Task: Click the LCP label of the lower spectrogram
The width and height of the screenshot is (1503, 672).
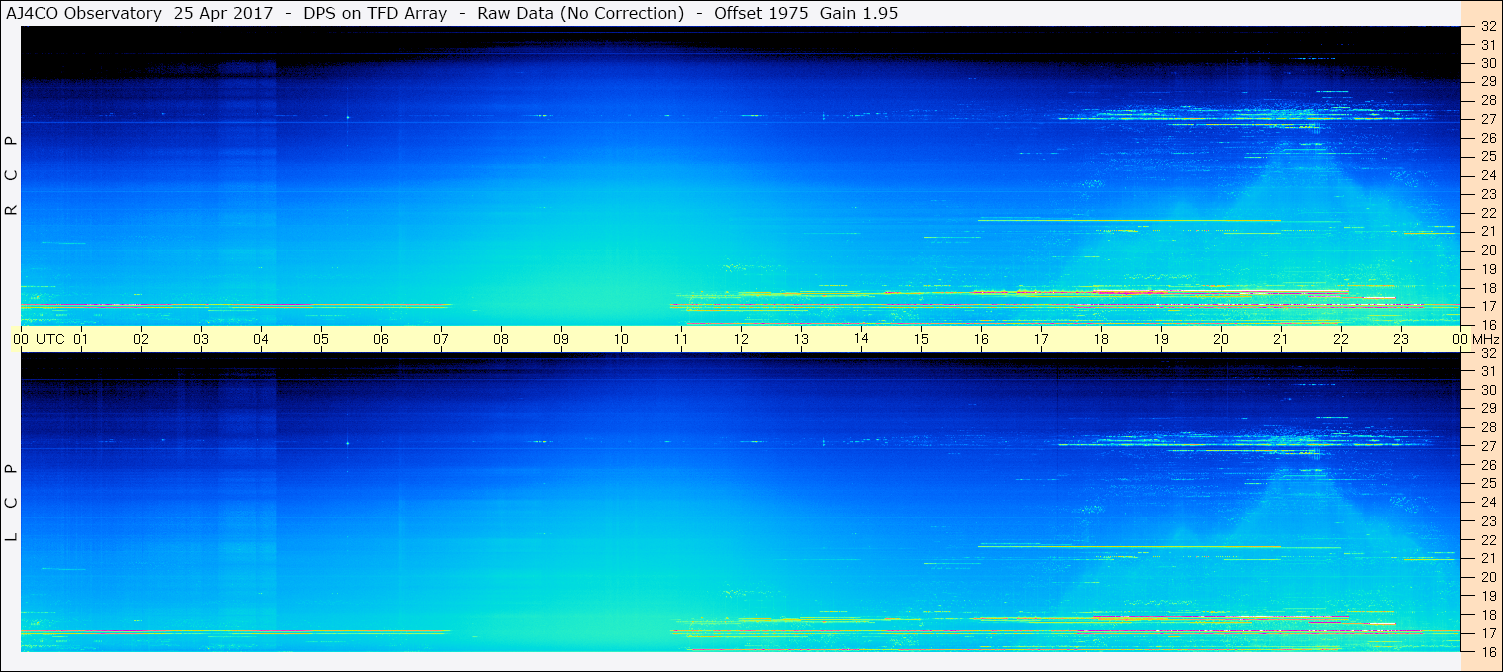Action: tap(12, 502)
